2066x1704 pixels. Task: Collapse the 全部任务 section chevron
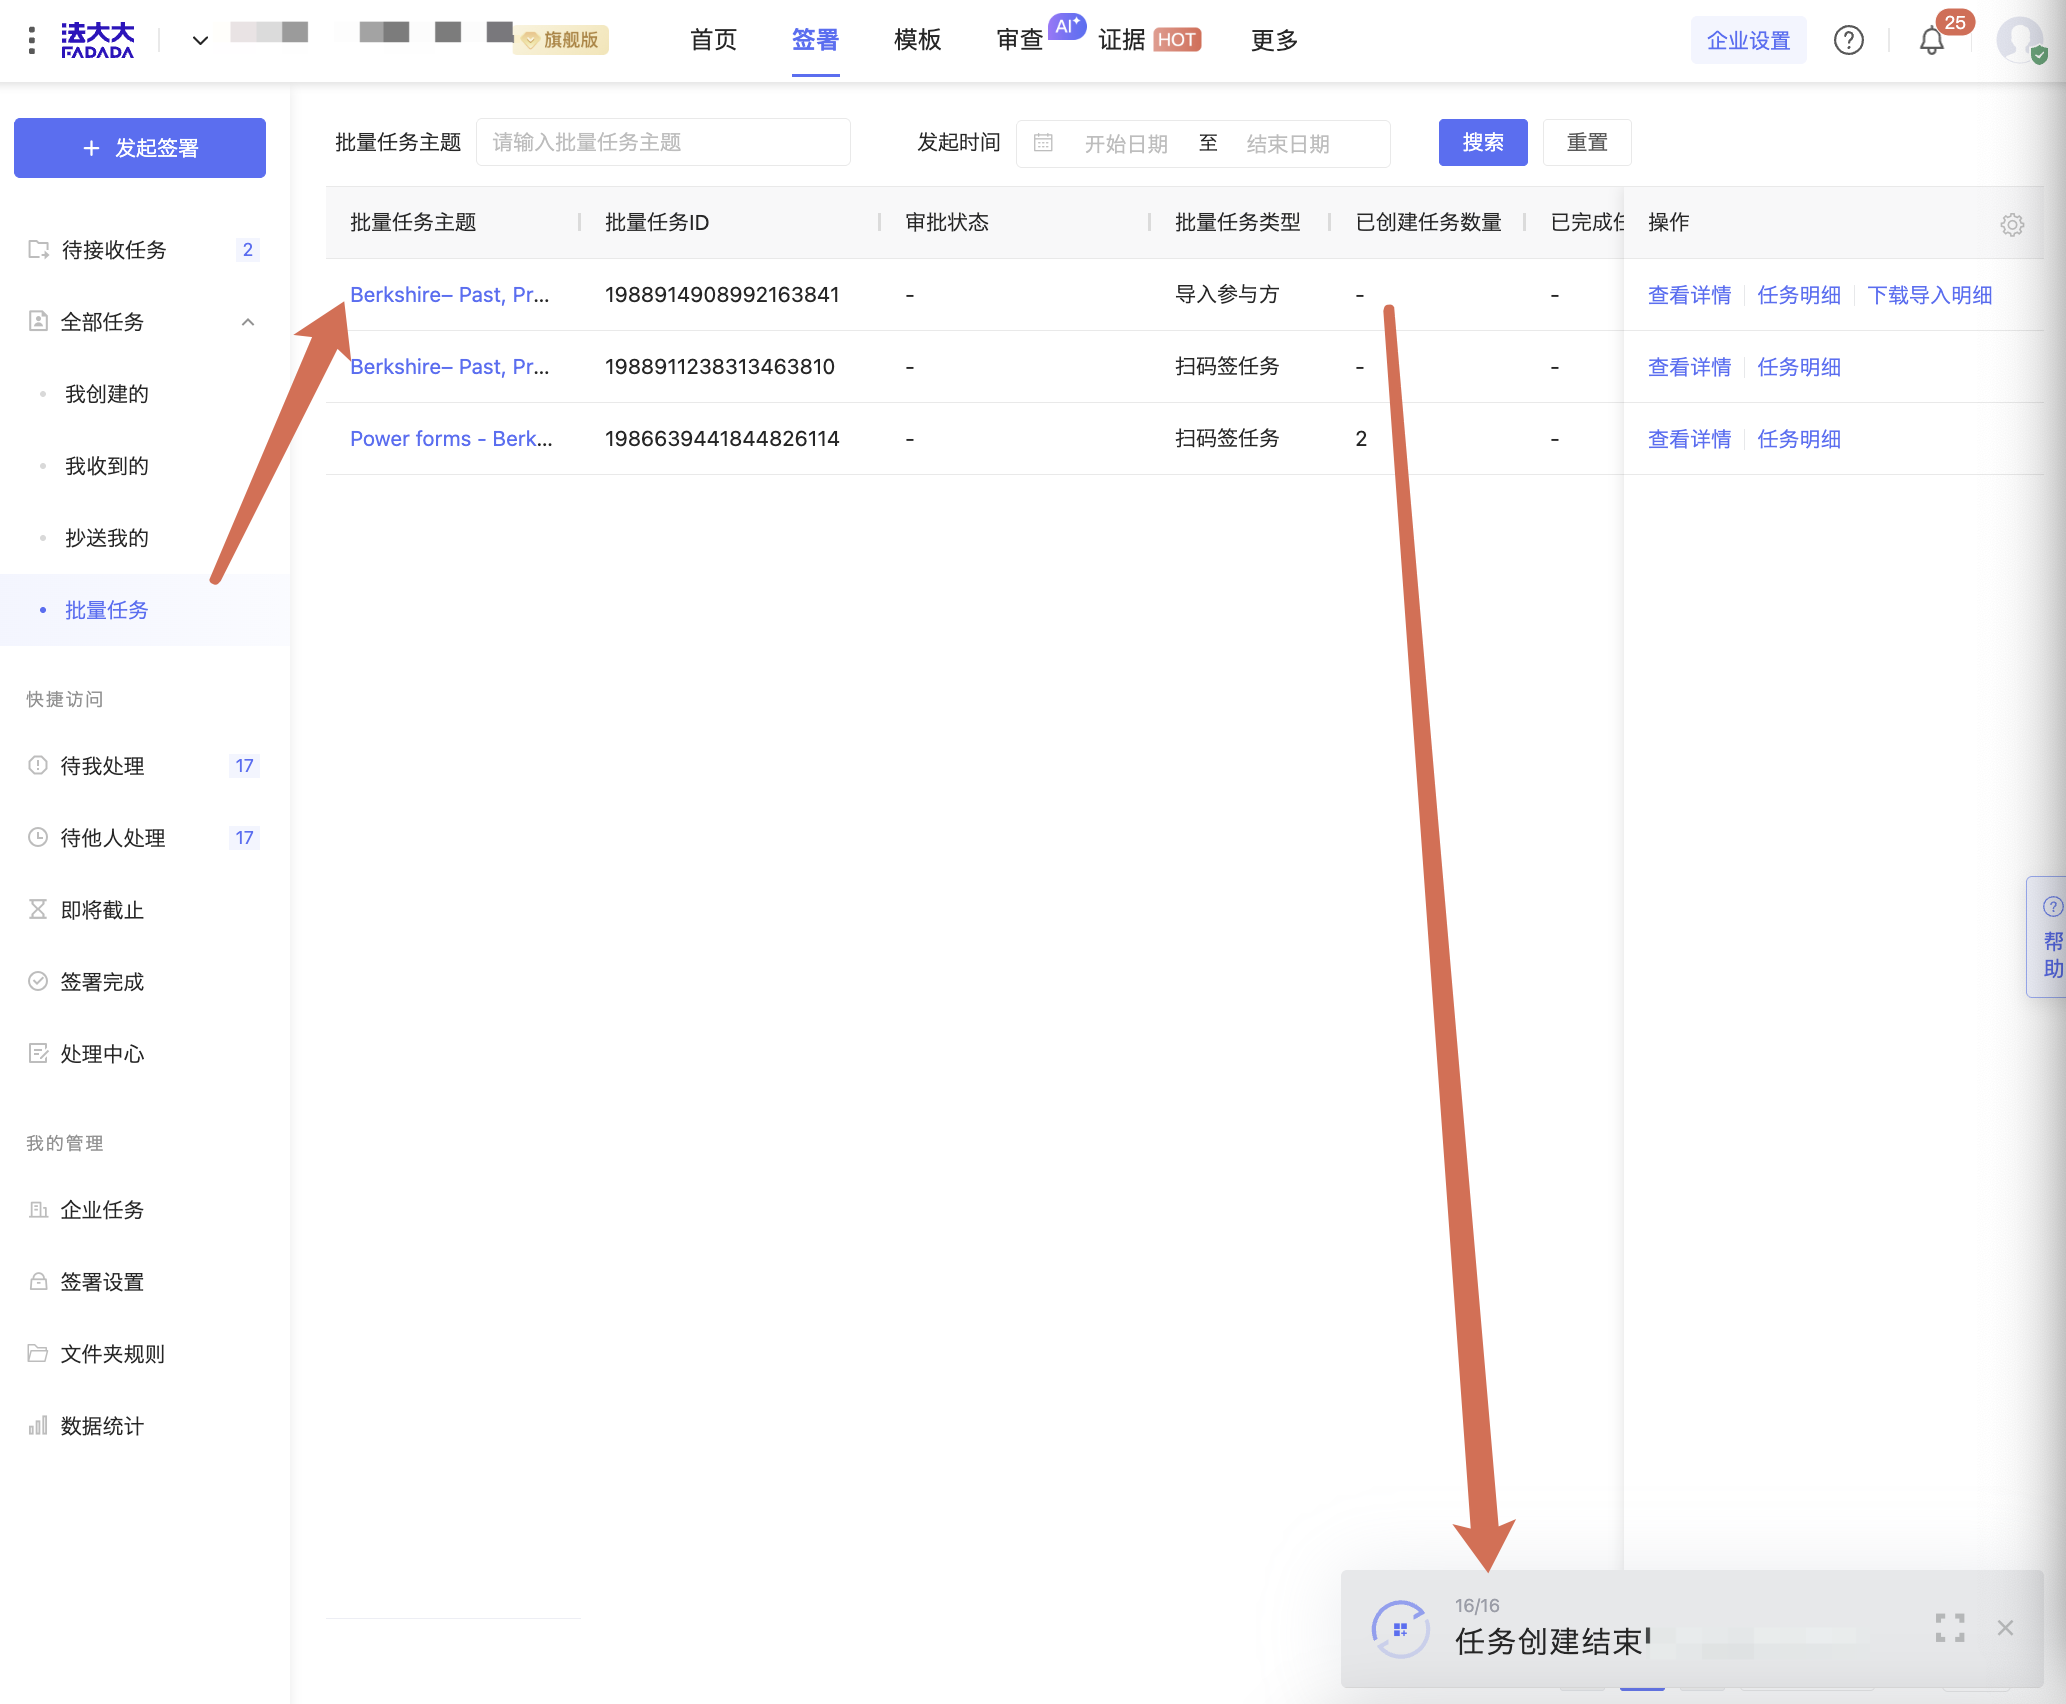point(248,322)
